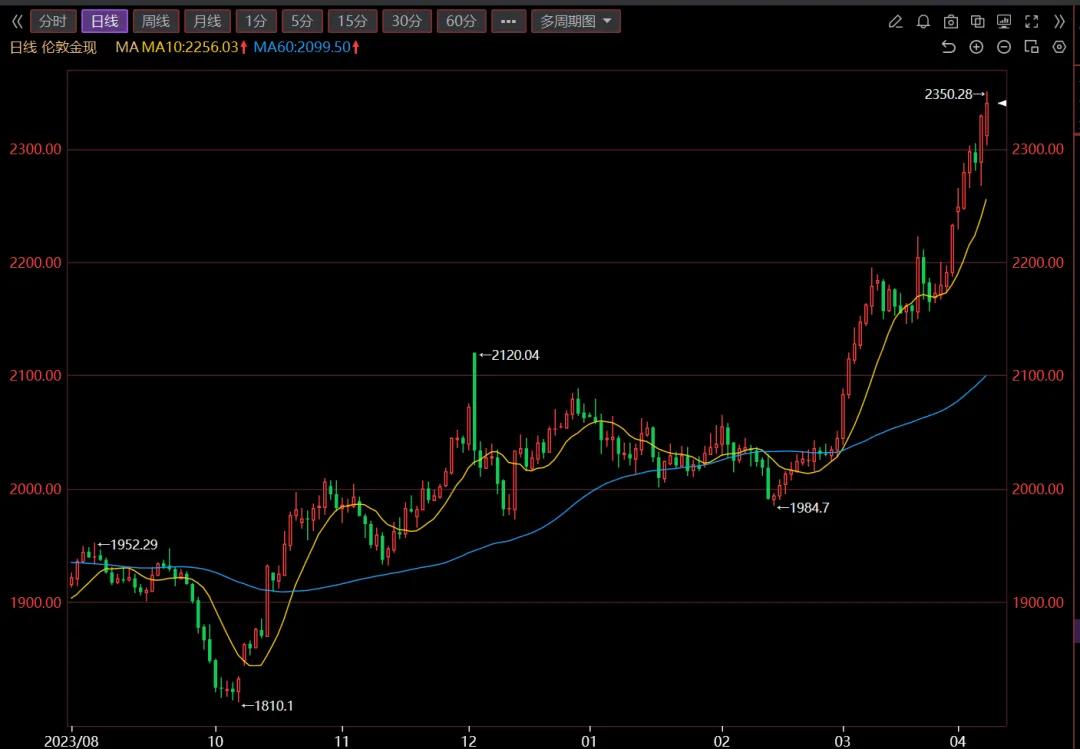Viewport: 1080px width, 749px height.
Task: Zoom out the chart with minus icon
Action: coord(1004,47)
